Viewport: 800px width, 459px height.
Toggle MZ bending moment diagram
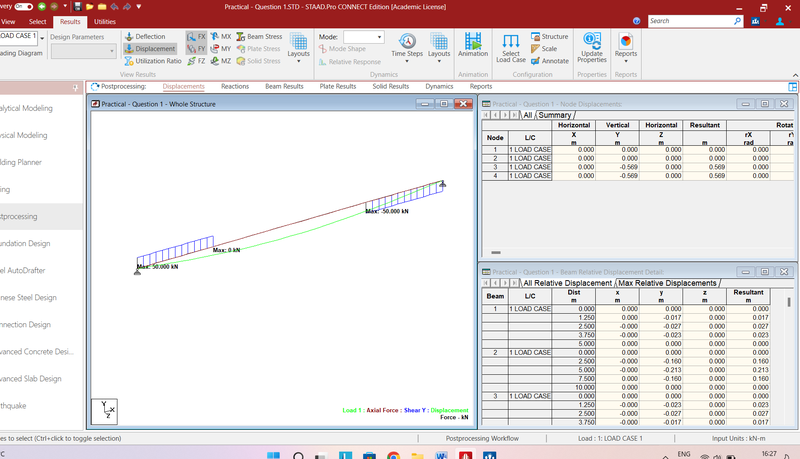(221, 61)
